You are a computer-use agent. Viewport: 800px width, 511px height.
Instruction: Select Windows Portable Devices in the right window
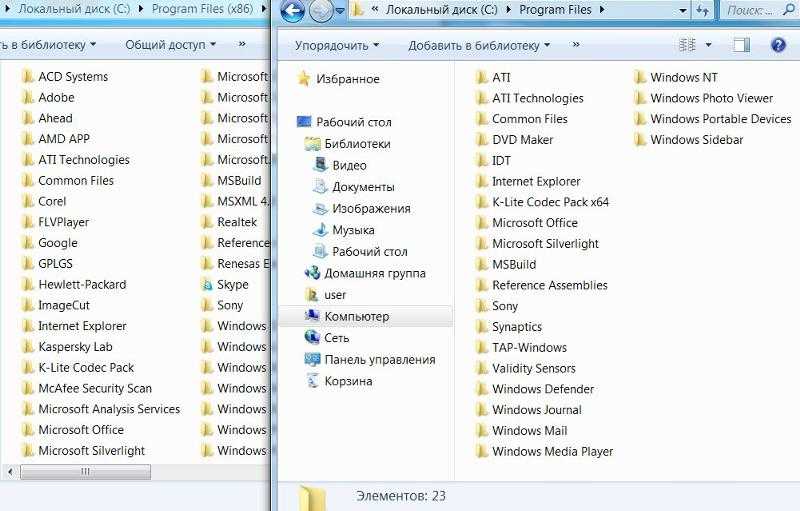point(713,119)
